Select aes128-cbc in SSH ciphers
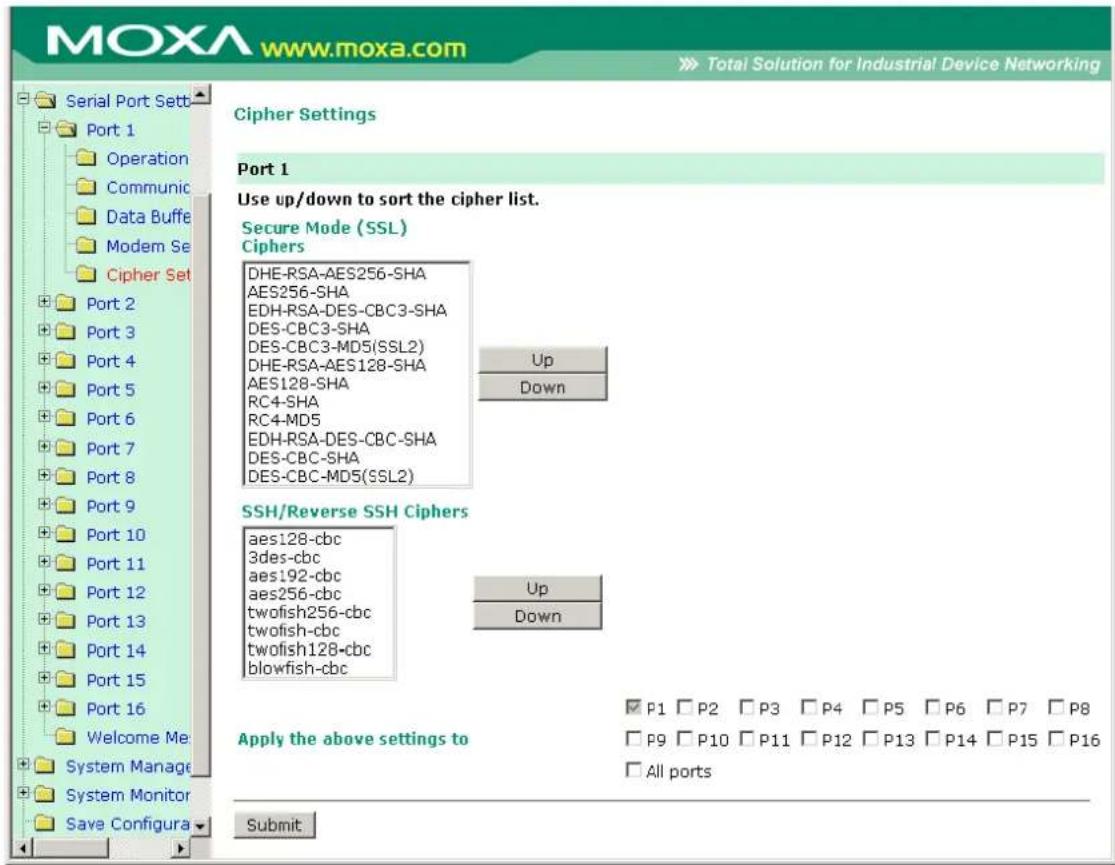This screenshot has width=1115, height=865. (294, 539)
